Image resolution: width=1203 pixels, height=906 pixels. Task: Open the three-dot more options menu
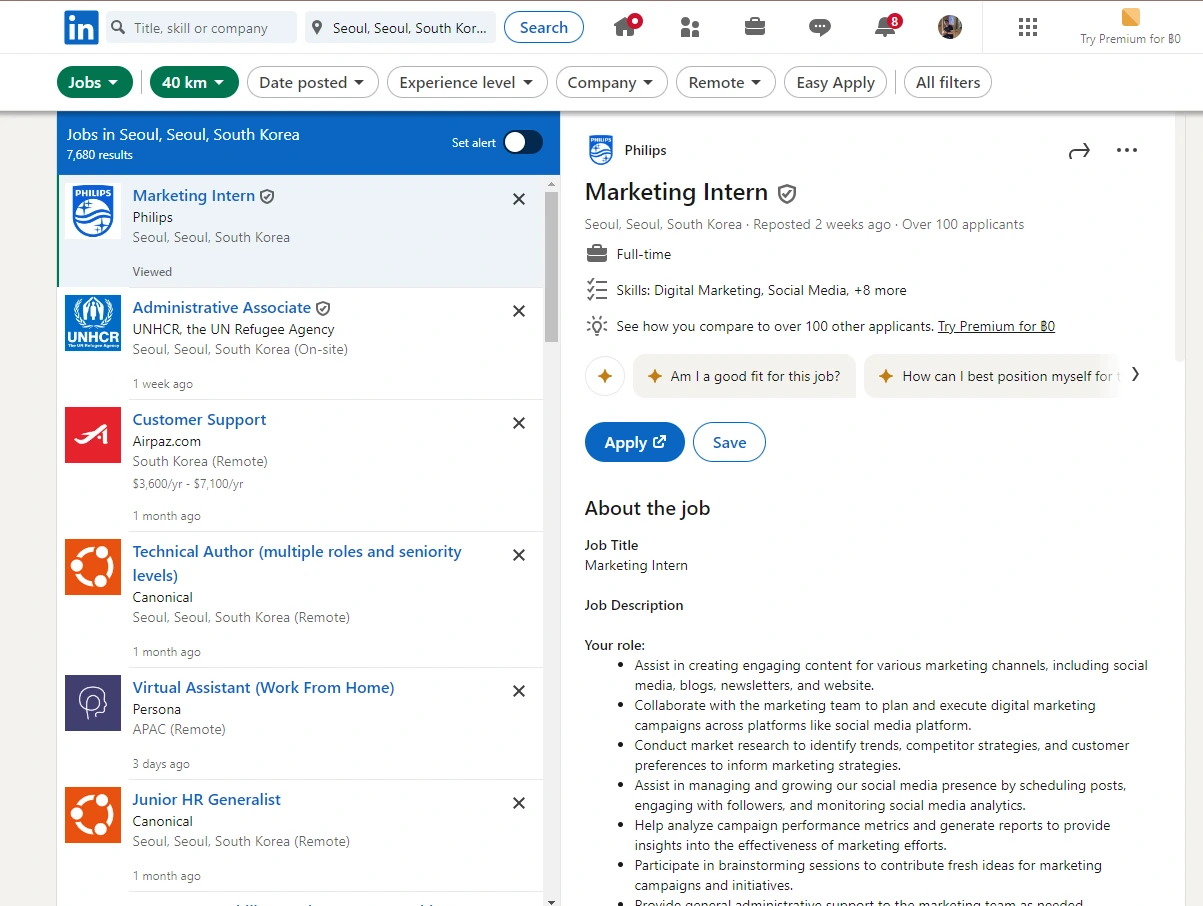[x=1127, y=151]
